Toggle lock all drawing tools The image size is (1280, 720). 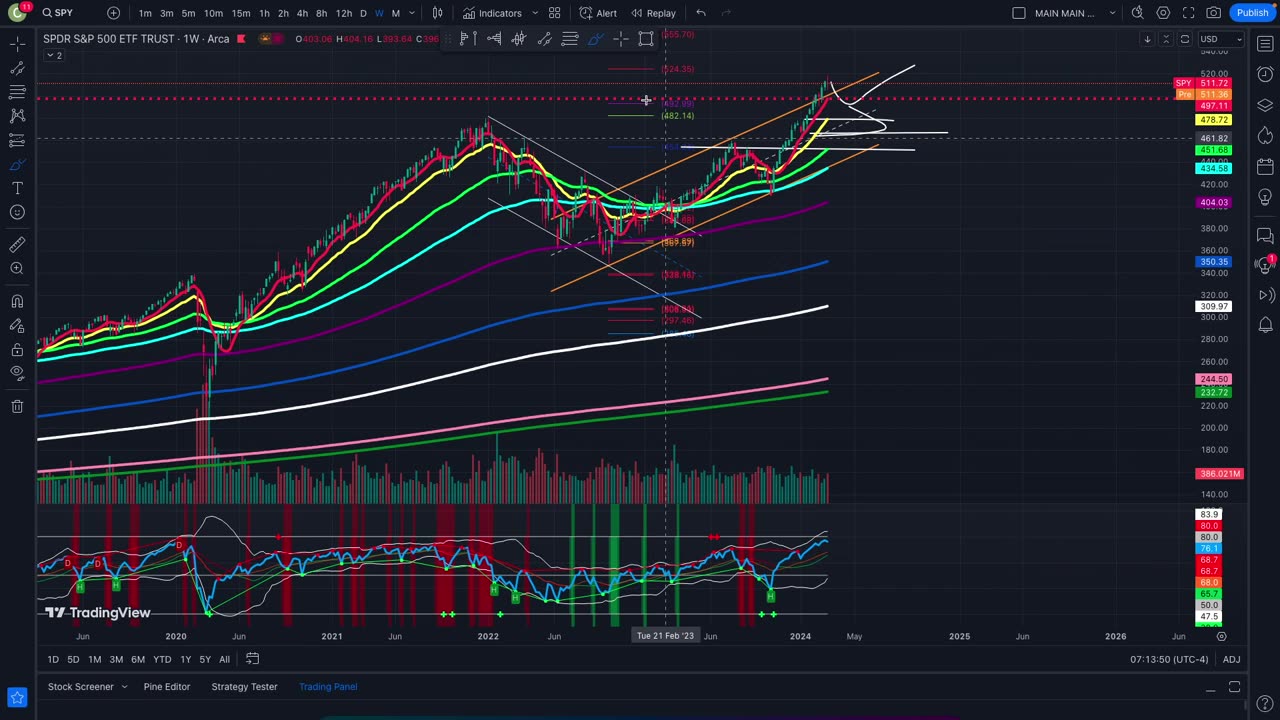click(17, 349)
